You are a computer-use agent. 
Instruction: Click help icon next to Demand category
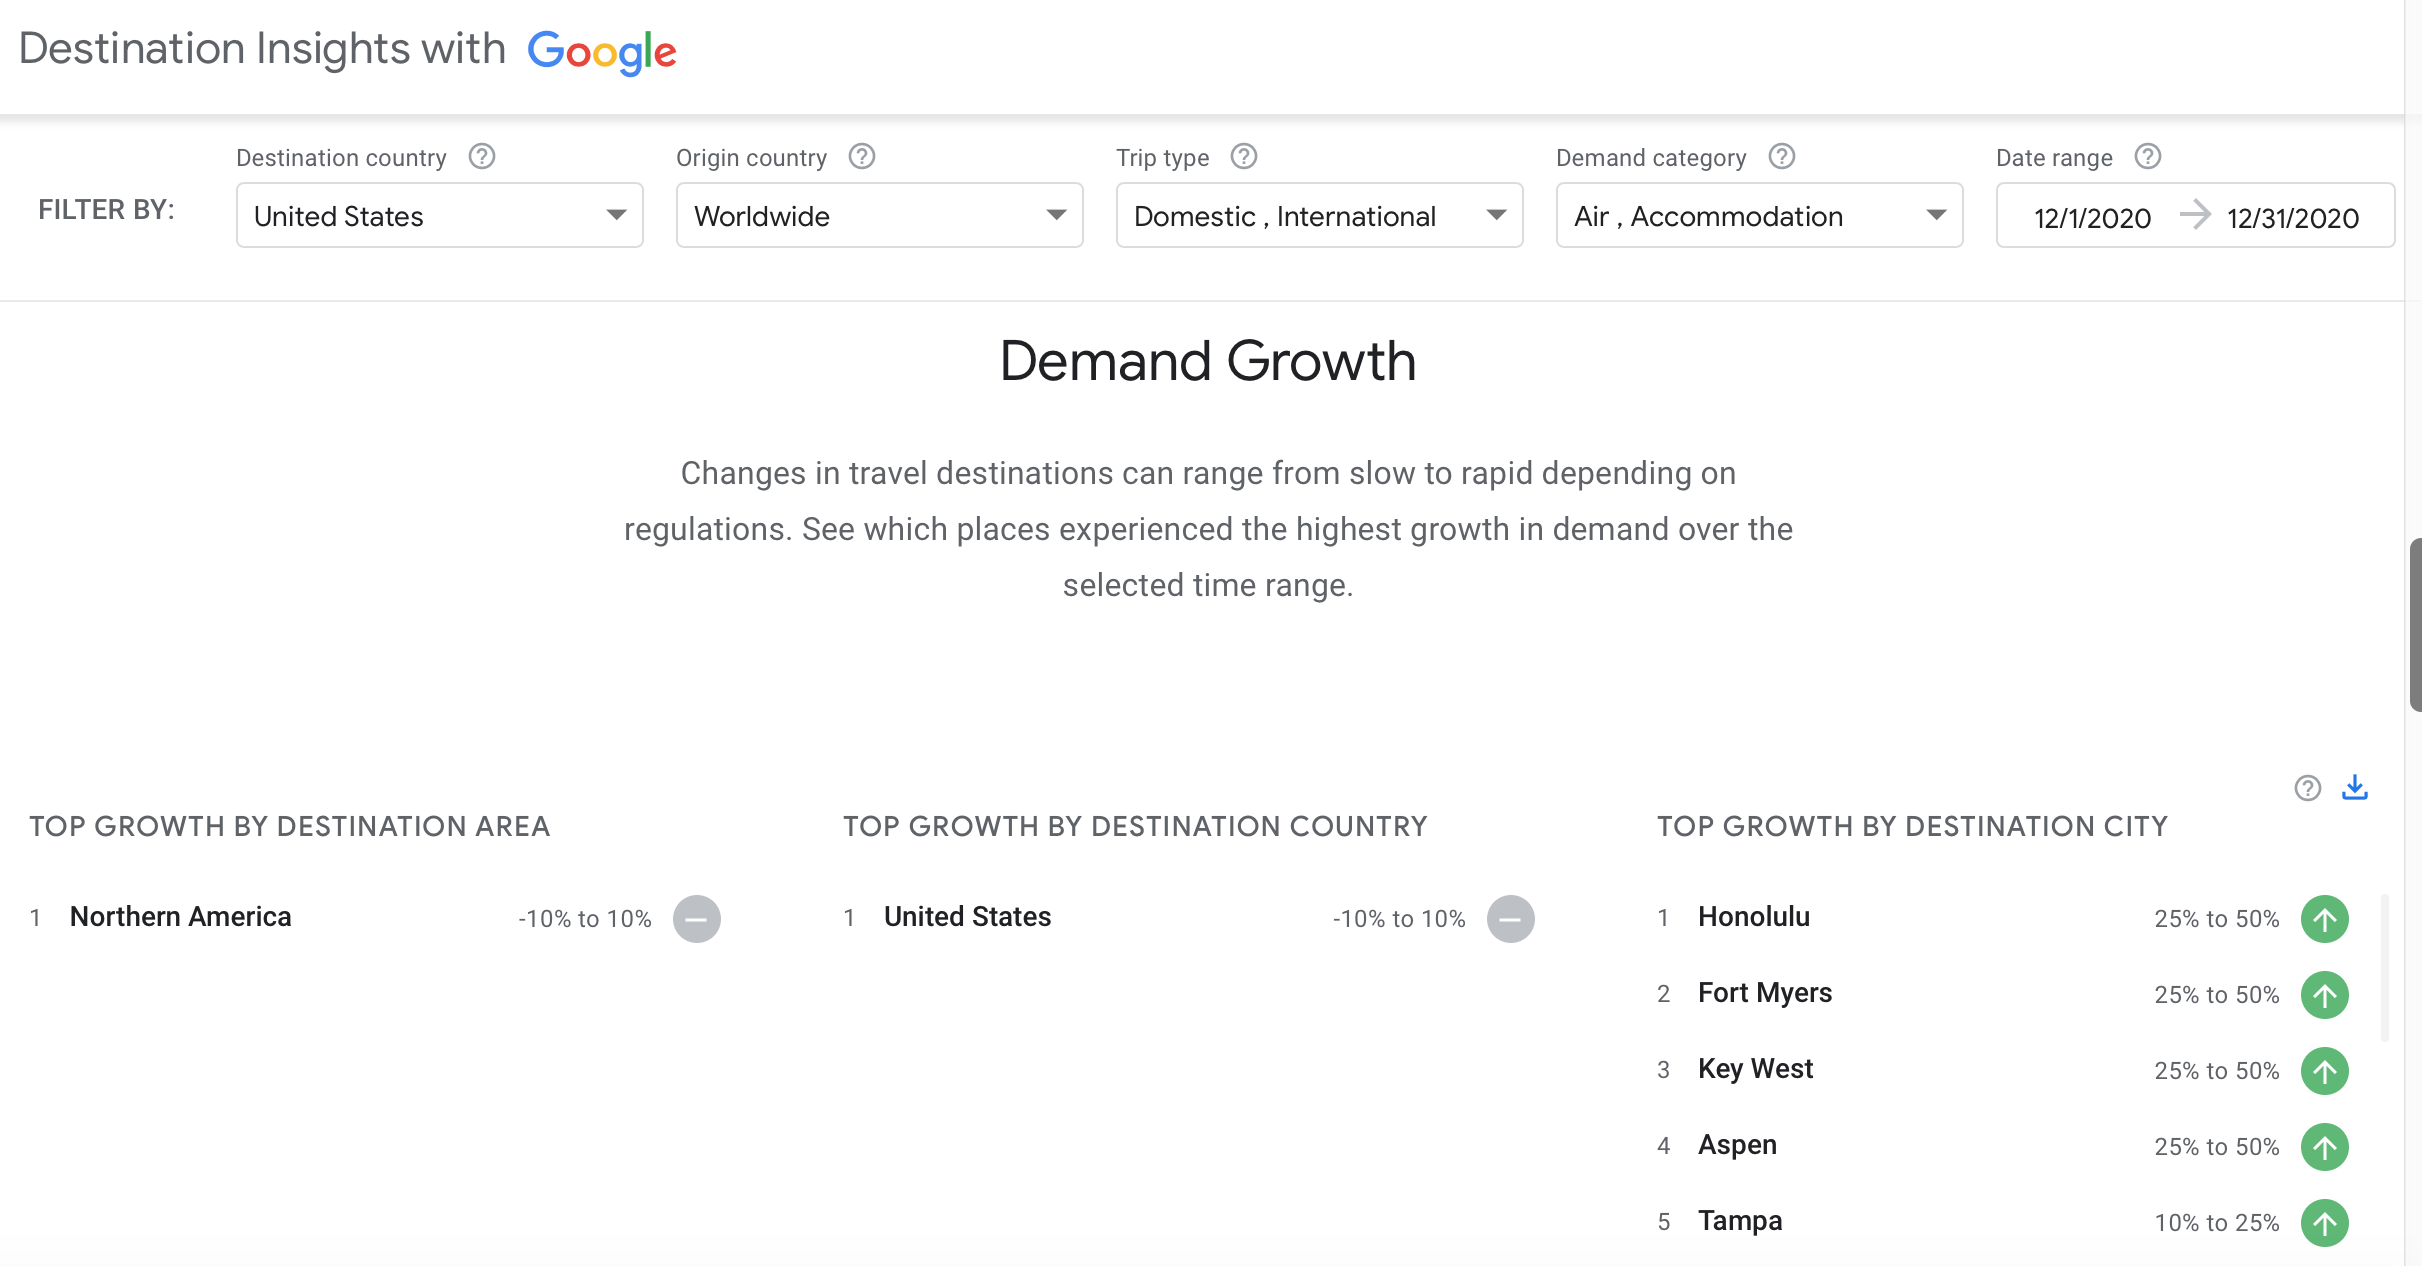coord(1782,157)
